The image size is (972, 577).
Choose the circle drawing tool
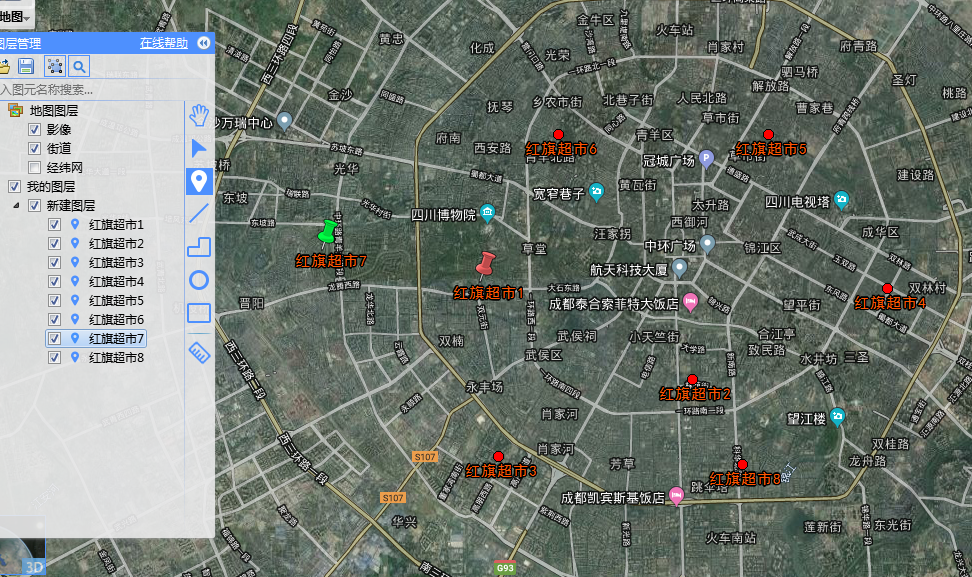coord(199,280)
